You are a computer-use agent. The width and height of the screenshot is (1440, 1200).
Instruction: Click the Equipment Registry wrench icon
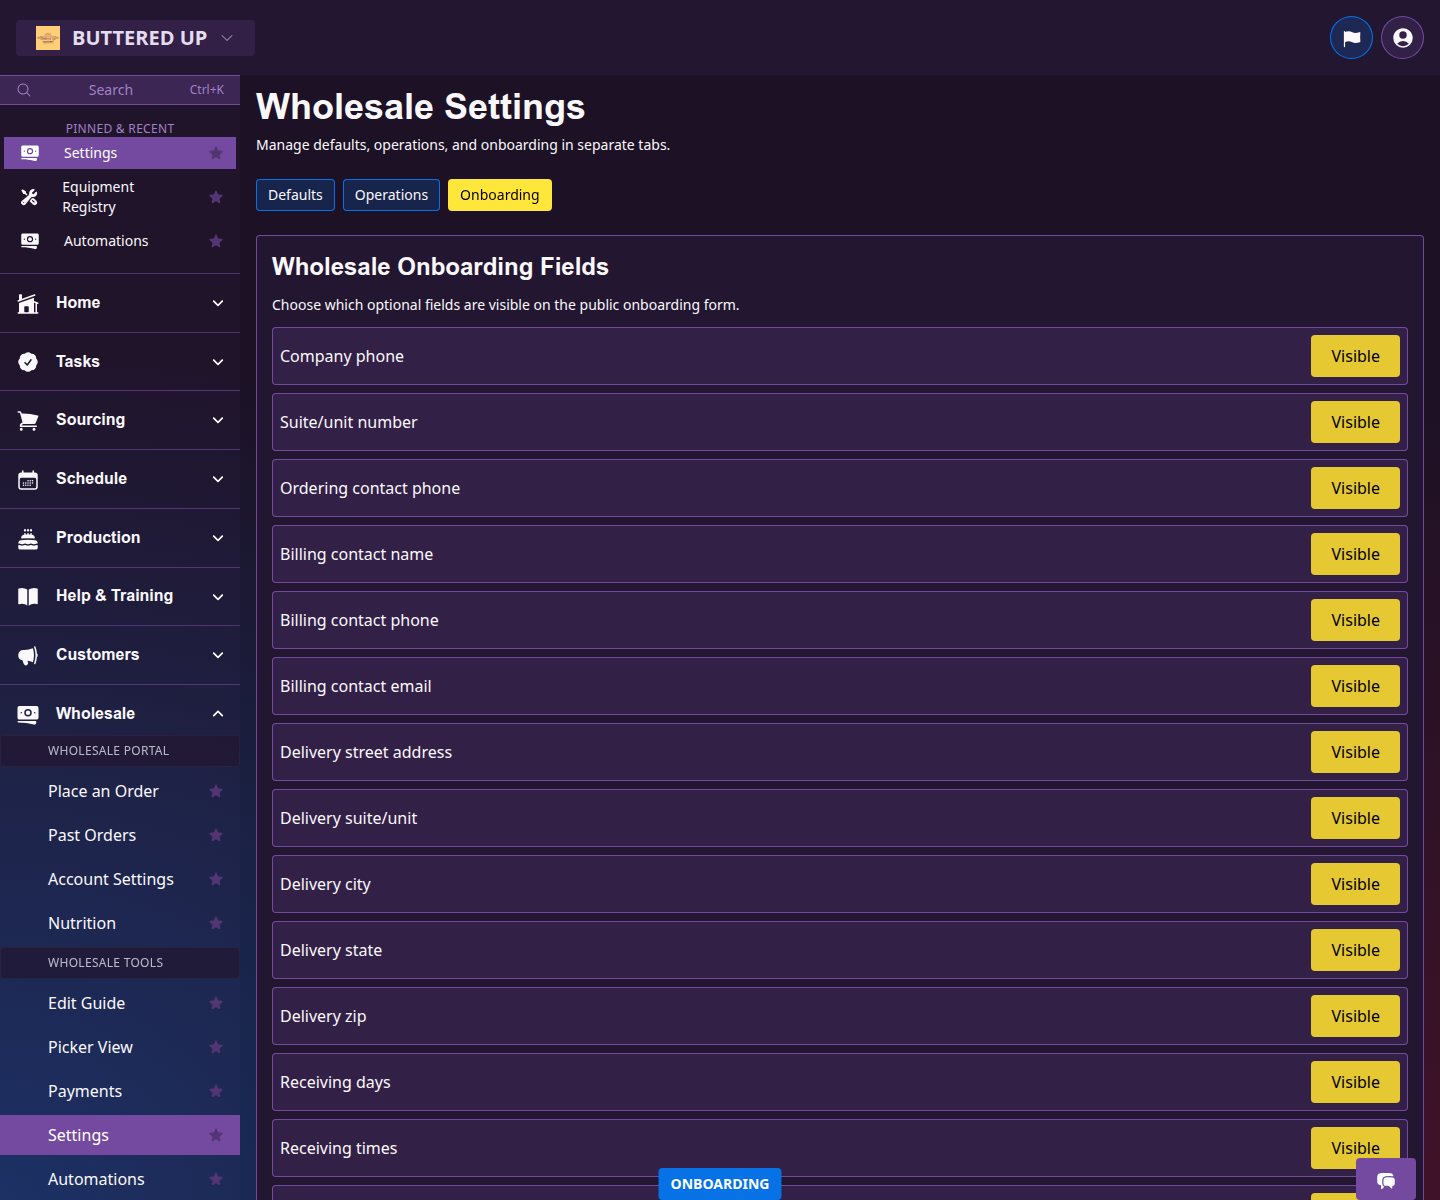pos(28,197)
